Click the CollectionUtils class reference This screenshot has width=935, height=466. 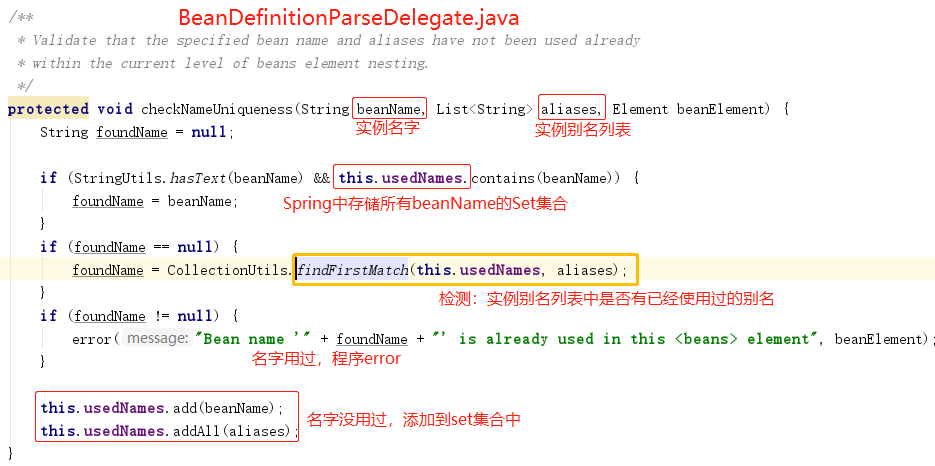(227, 270)
